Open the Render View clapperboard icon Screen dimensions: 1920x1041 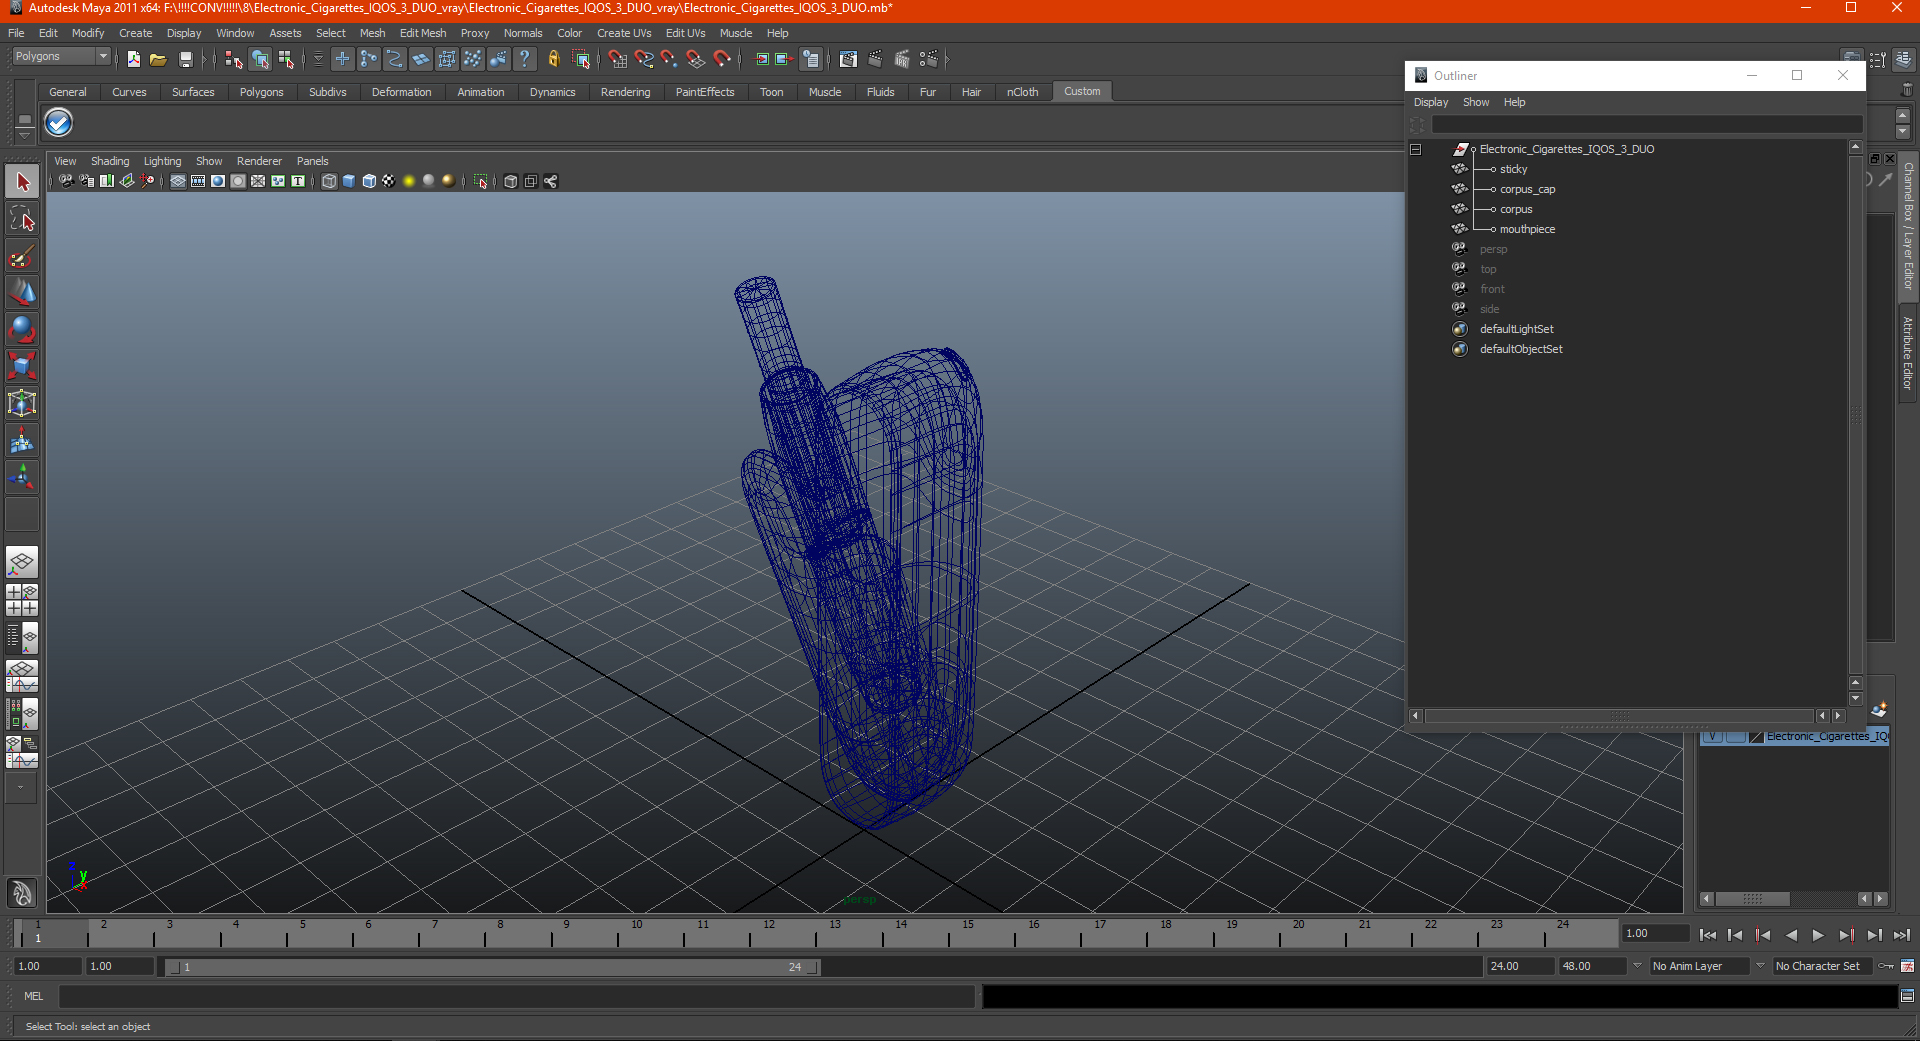point(848,60)
